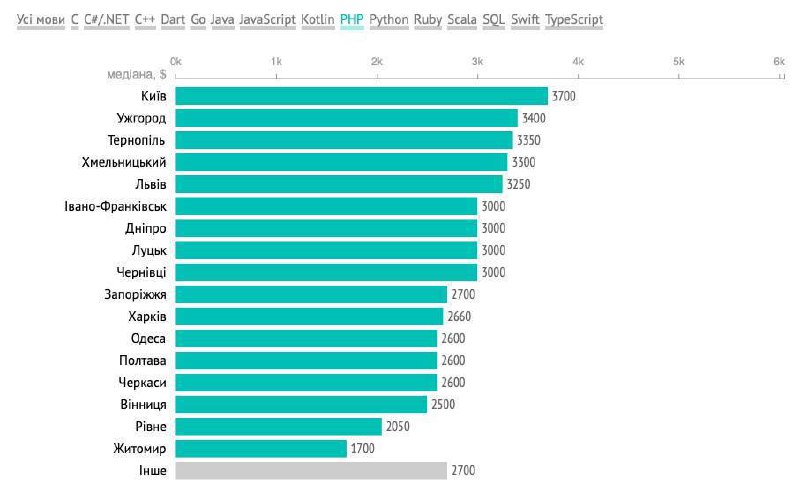Switch to the Python tab
This screenshot has height=491, width=800.
click(389, 20)
